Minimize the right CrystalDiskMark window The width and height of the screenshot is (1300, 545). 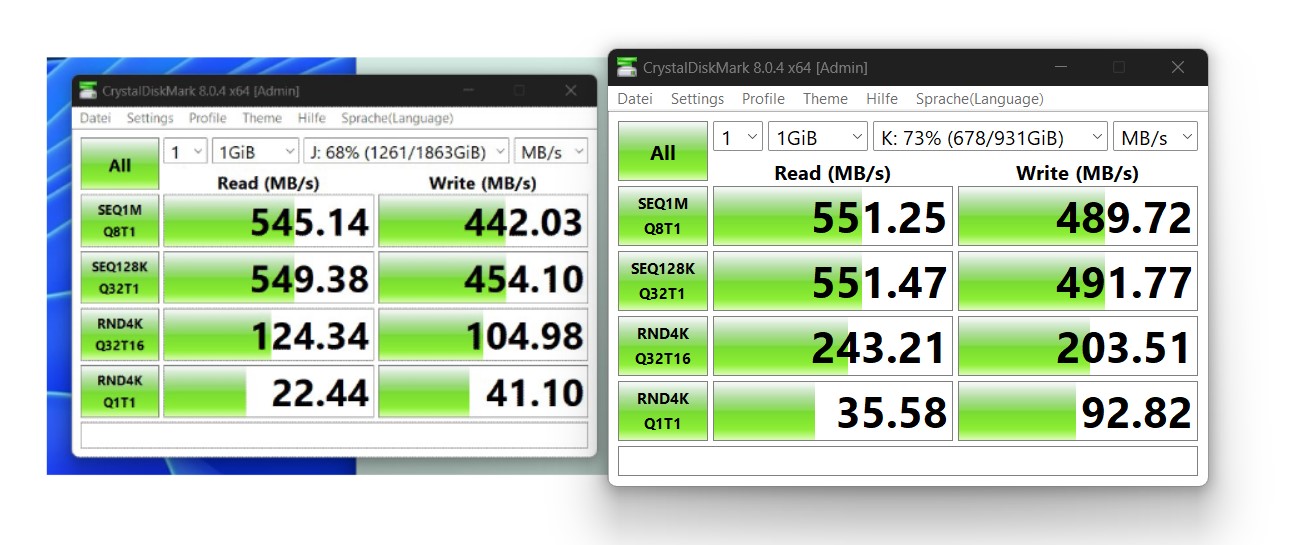pos(1060,67)
